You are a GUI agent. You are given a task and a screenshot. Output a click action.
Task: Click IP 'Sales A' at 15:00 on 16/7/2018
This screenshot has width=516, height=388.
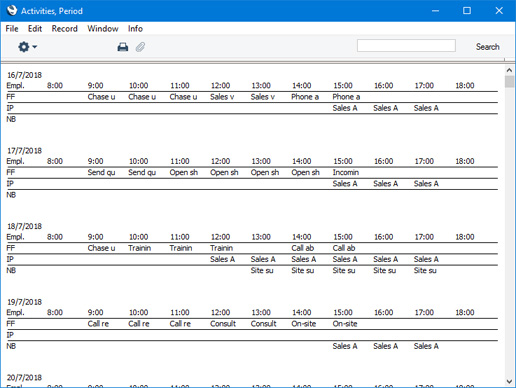[345, 108]
